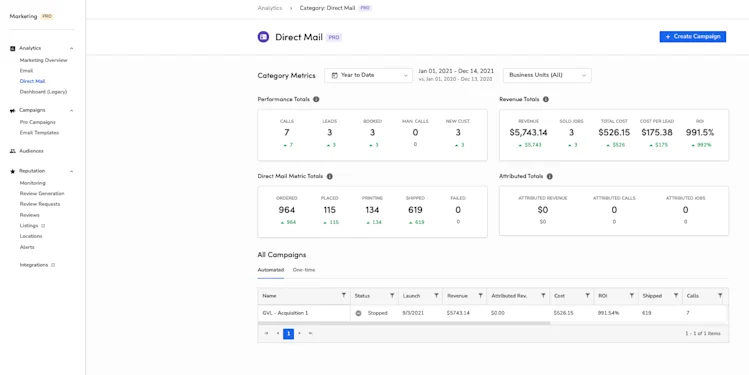Screen dimensions: 749x375
Task: Click the 9/3/2021 launch date cell
Action: 413,313
